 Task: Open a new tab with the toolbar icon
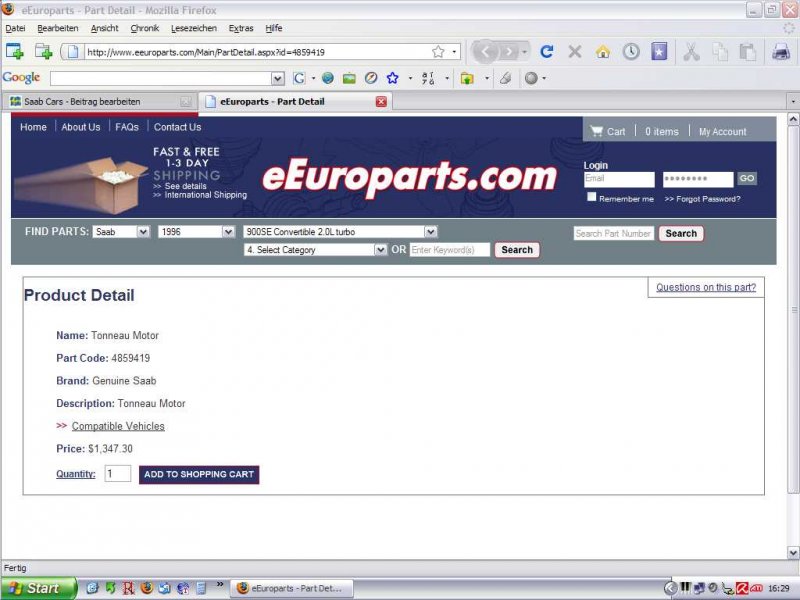43,52
